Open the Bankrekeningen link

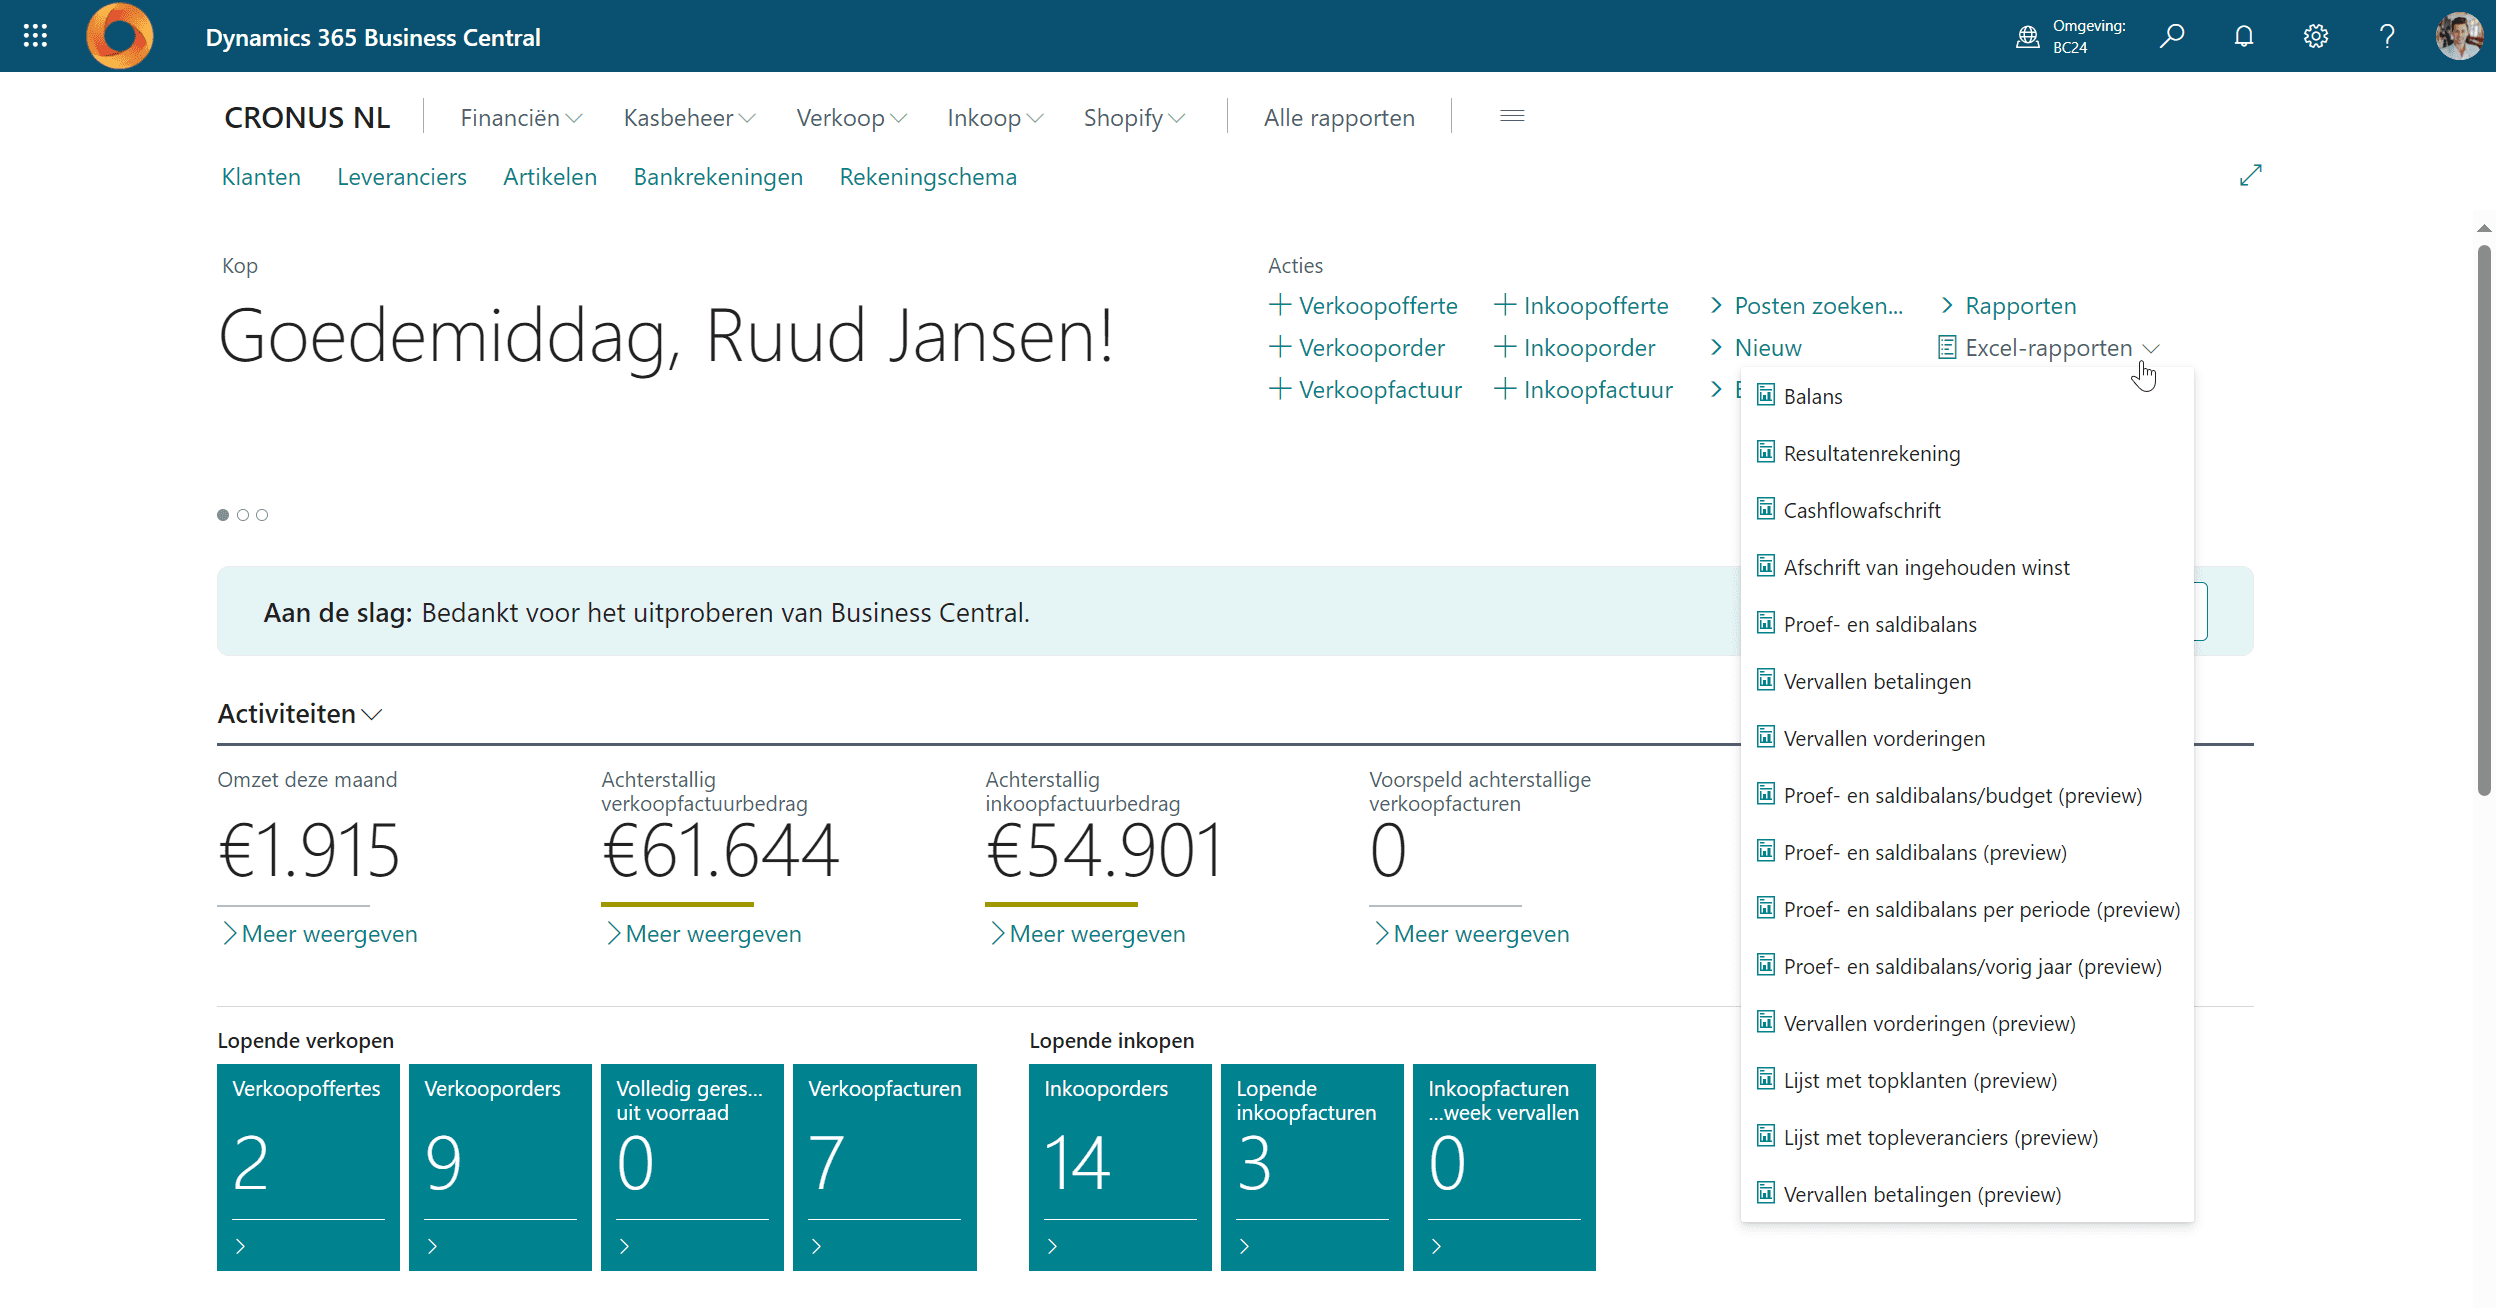[718, 177]
